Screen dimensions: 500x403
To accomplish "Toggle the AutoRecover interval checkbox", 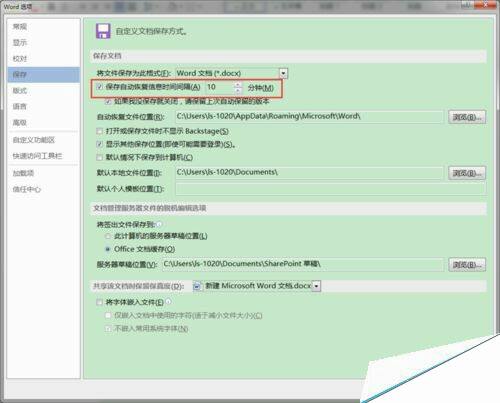I will (x=99, y=87).
